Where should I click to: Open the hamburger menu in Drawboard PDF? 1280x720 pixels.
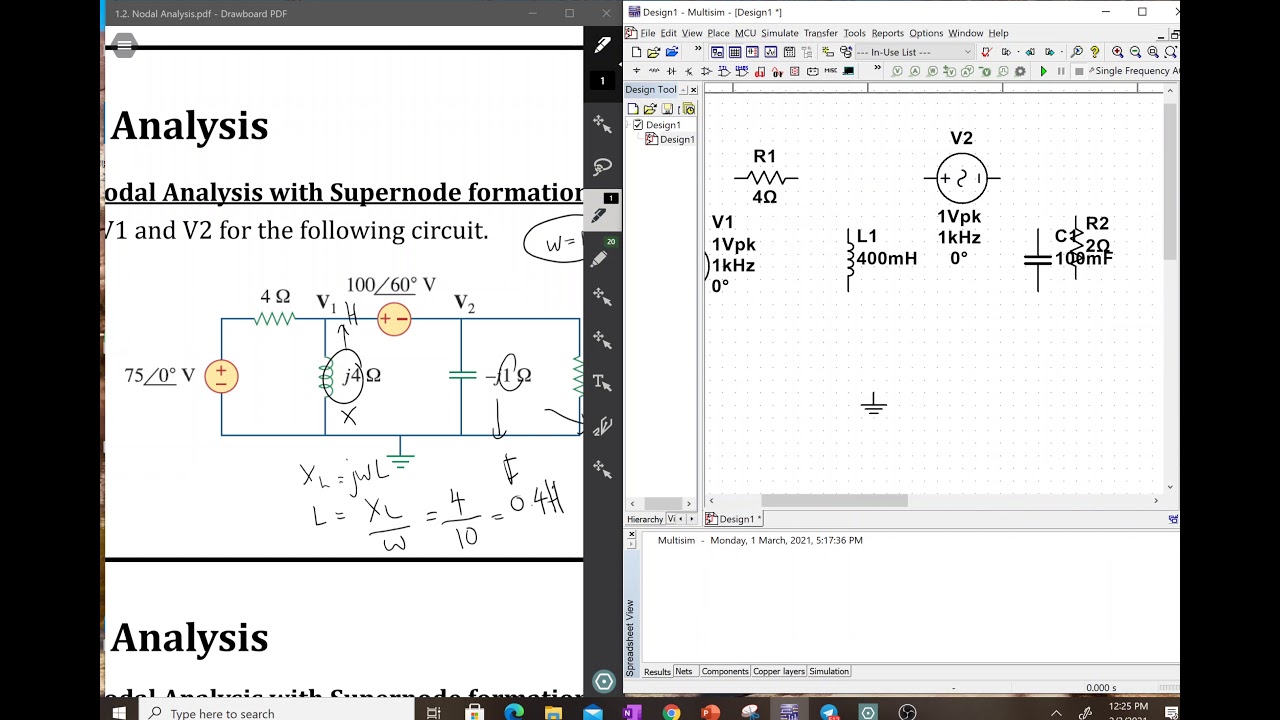tap(124, 45)
